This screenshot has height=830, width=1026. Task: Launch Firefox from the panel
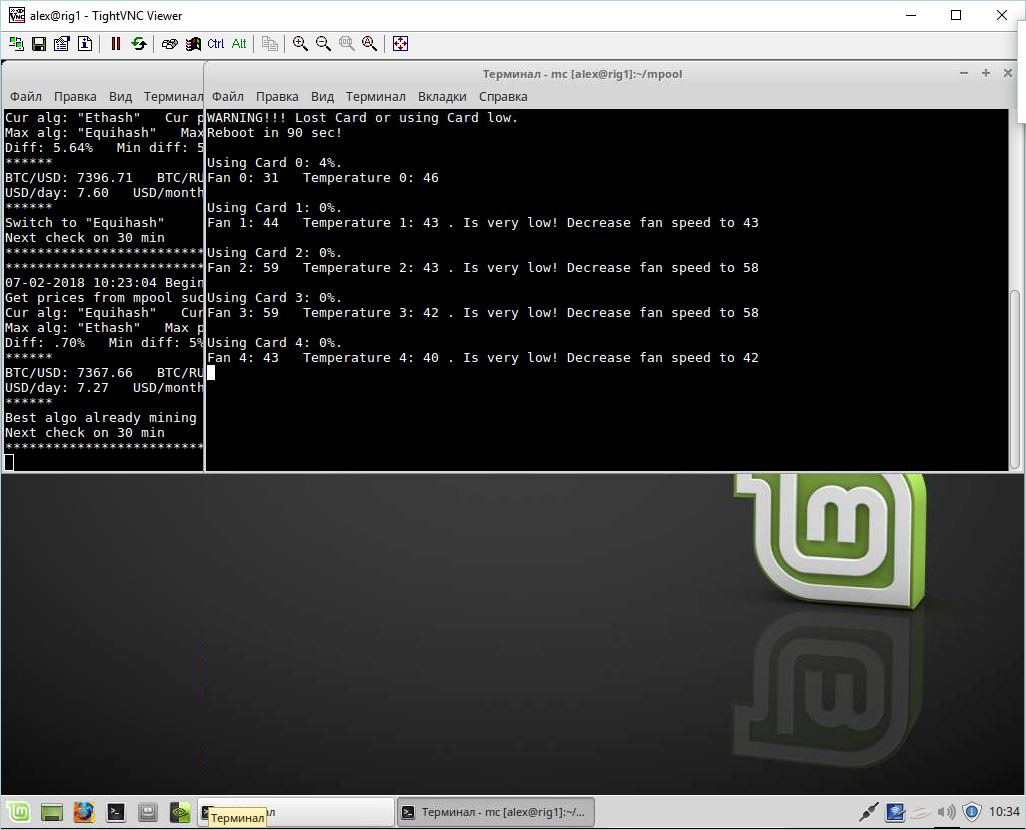coord(84,812)
